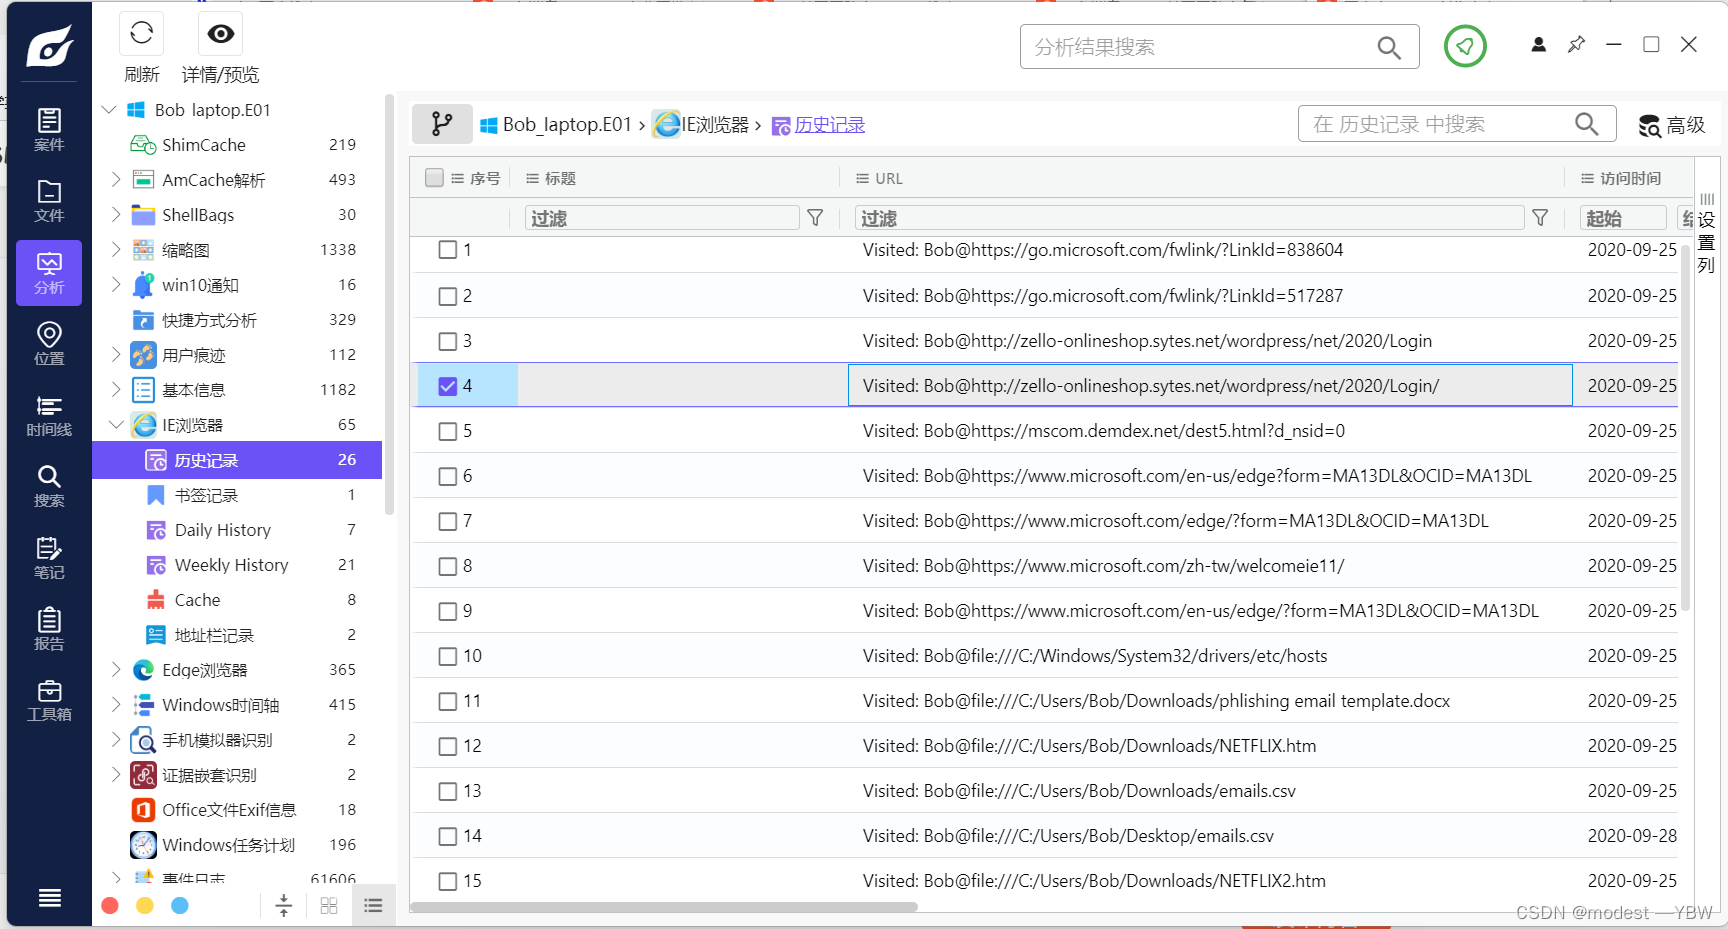
Task: Check the checkbox for row 5
Action: (448, 431)
